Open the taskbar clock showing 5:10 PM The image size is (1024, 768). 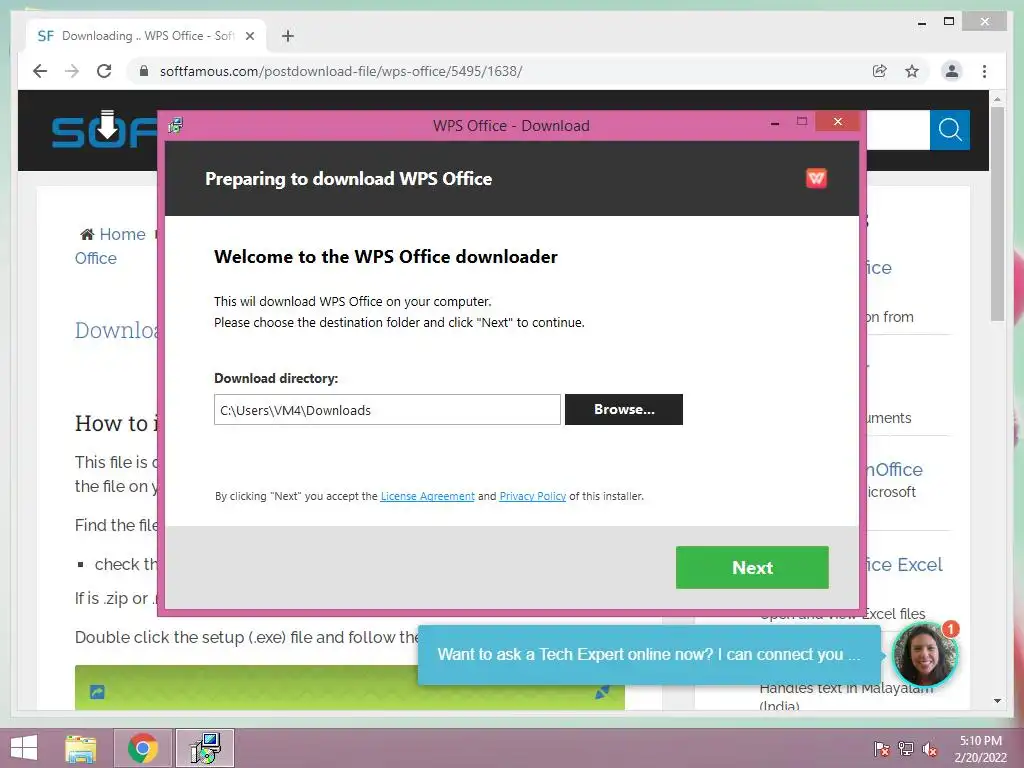tap(980, 749)
